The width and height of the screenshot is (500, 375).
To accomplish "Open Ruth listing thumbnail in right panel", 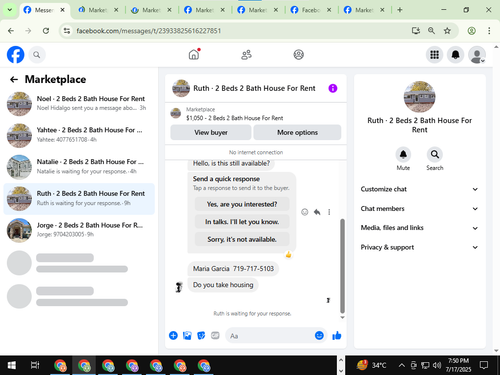I will pos(419,97).
